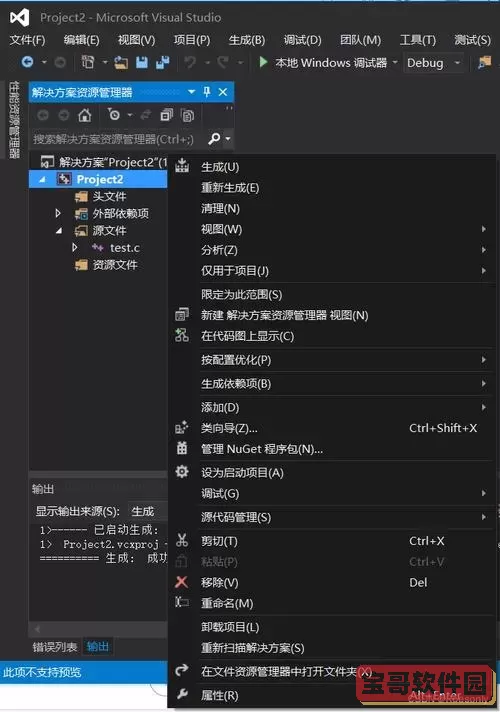Open the 调试(D) menu
This screenshot has width=500, height=712.
302,40
